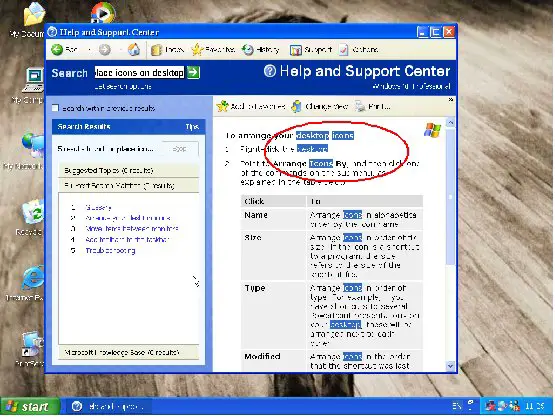Image resolution: width=555 pixels, height=417 pixels.
Task: Click the Size row in the table
Action: [x=332, y=256]
